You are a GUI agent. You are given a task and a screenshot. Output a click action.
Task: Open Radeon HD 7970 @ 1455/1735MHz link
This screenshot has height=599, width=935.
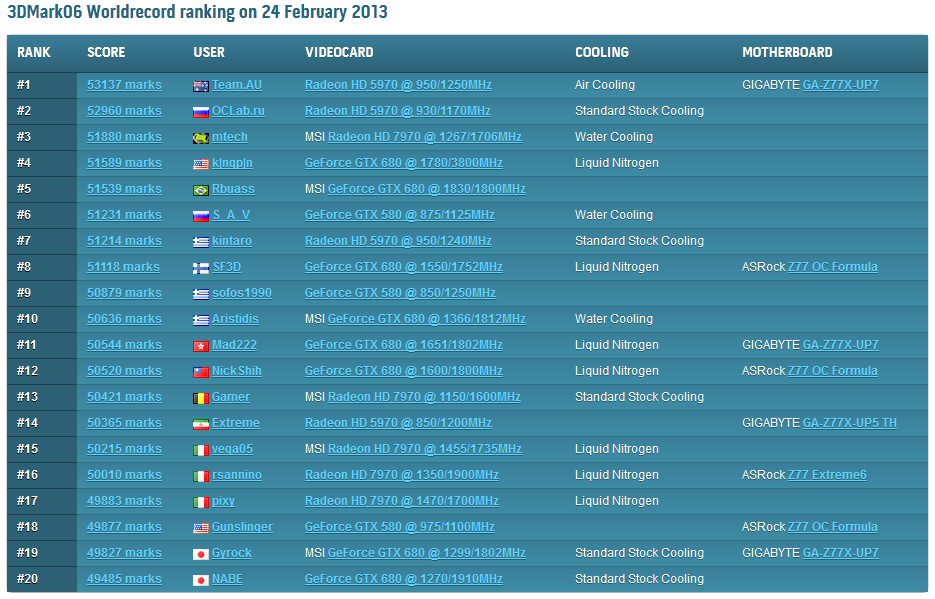click(425, 449)
